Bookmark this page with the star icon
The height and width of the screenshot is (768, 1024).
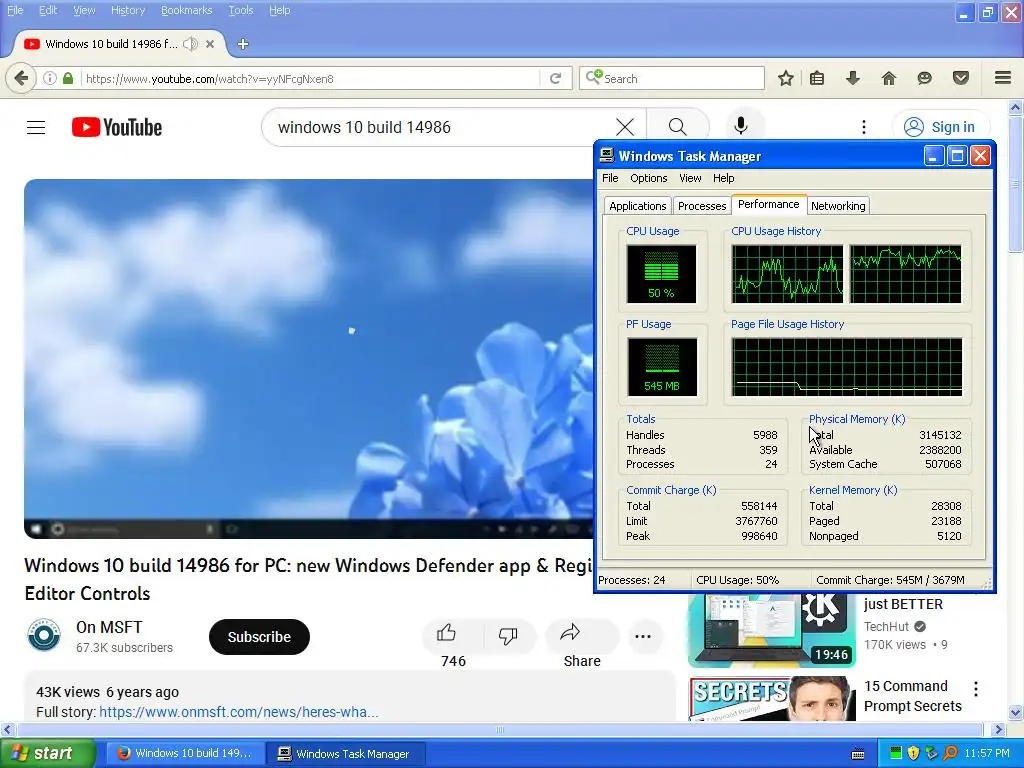786,78
